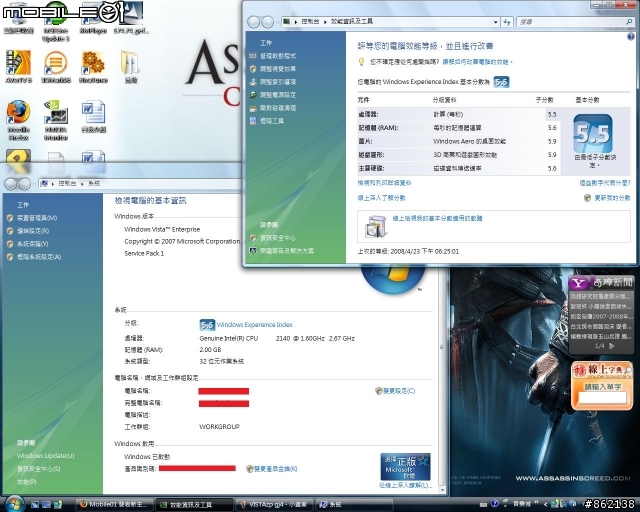Click the Back arrow in the System window
Screen dimensions: 640x512
[x=11, y=184]
